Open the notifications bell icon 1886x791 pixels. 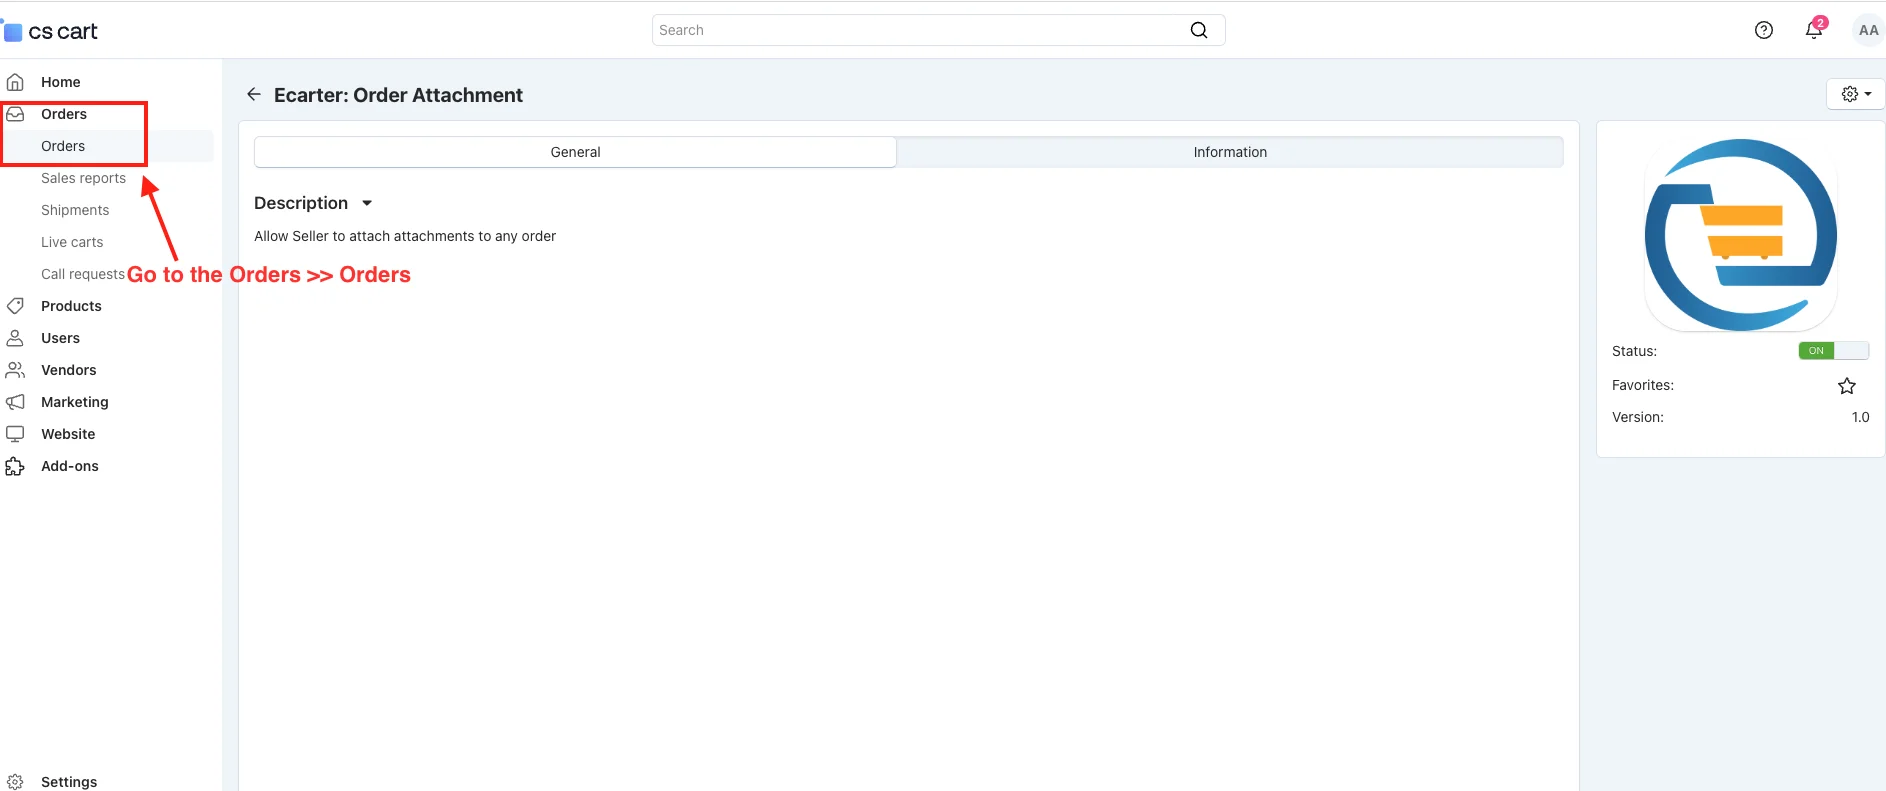tap(1813, 30)
